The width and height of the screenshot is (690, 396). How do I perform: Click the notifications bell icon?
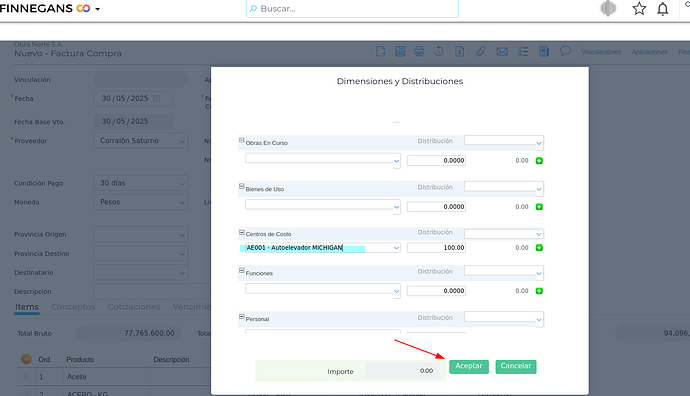coord(663,9)
